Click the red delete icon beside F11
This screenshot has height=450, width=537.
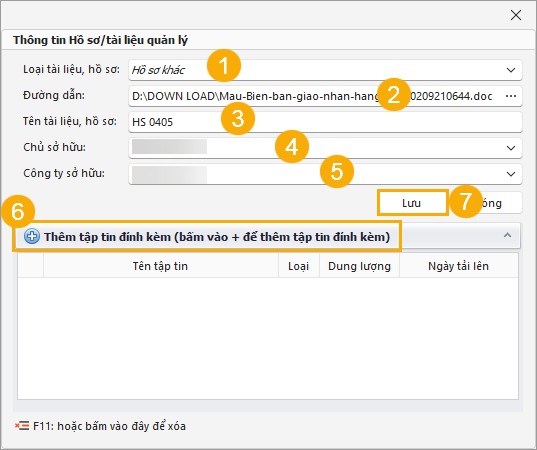(22, 426)
